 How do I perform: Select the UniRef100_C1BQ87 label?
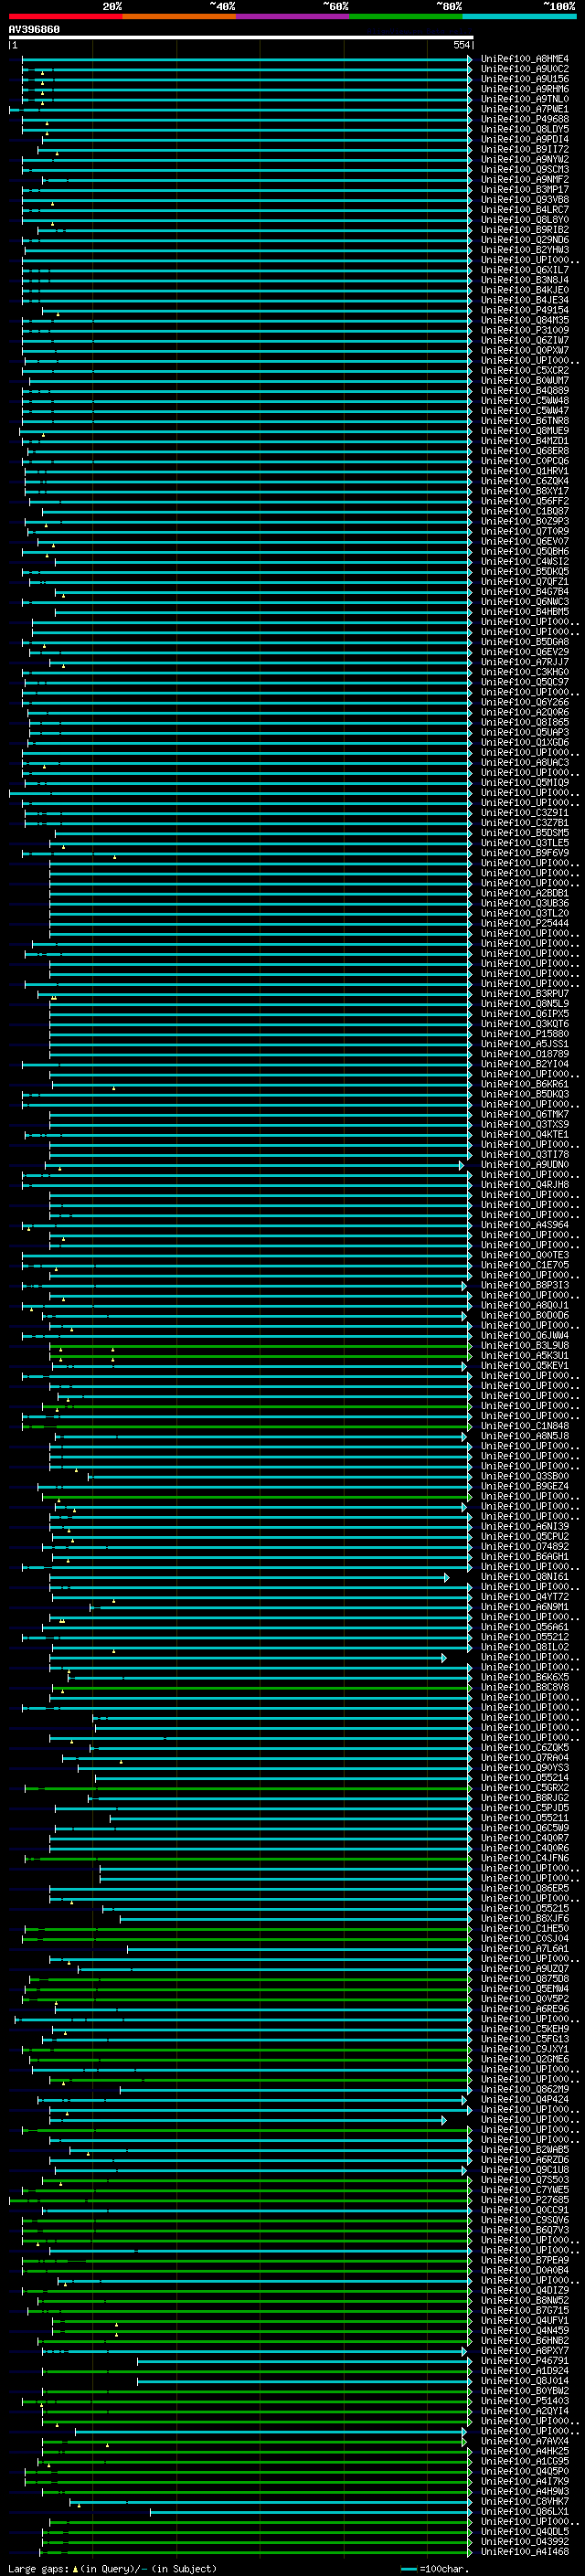[525, 511]
